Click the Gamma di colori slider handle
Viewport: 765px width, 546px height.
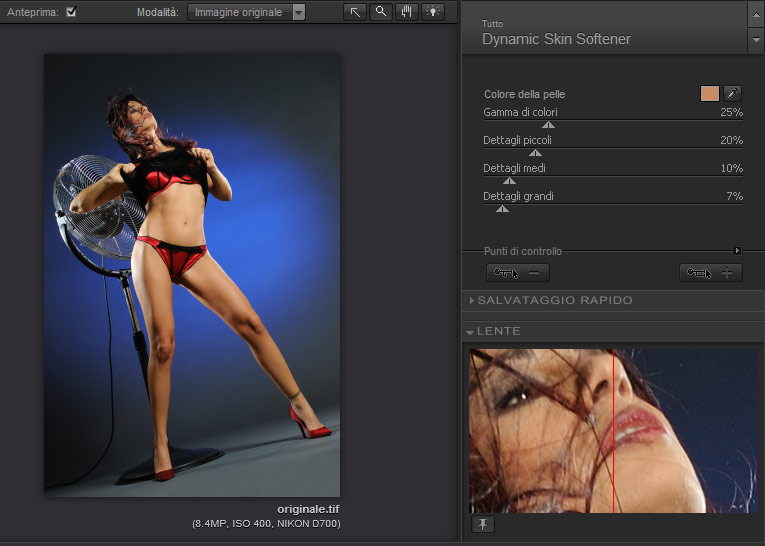click(548, 125)
